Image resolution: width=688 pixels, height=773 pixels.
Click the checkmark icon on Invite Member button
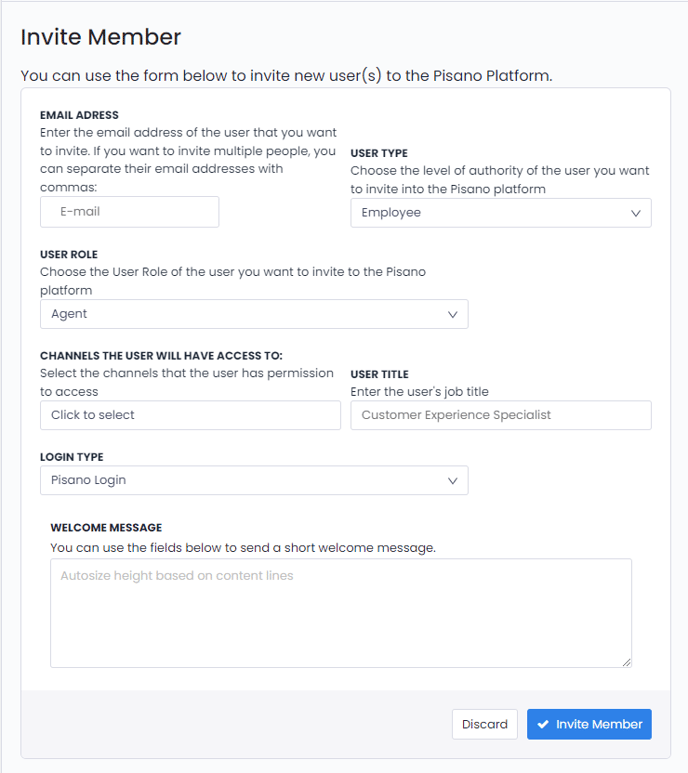point(543,724)
